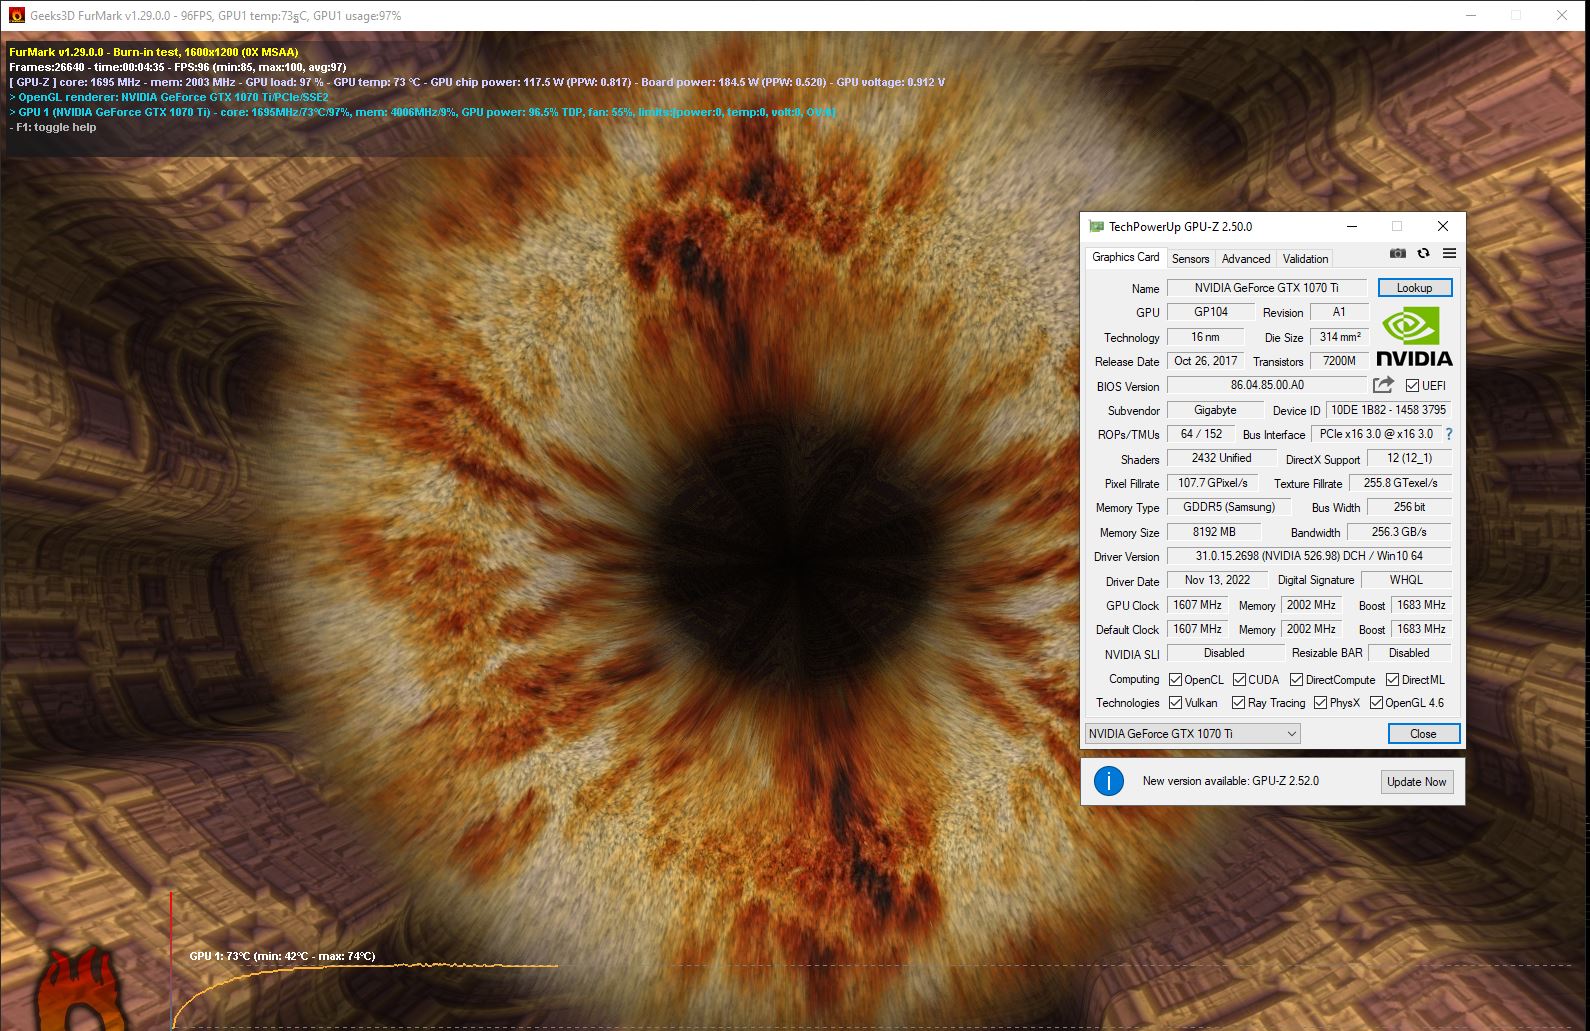Switch to the Sensors tab
Screen dimensions: 1590x1031
pyautogui.click(x=1190, y=259)
